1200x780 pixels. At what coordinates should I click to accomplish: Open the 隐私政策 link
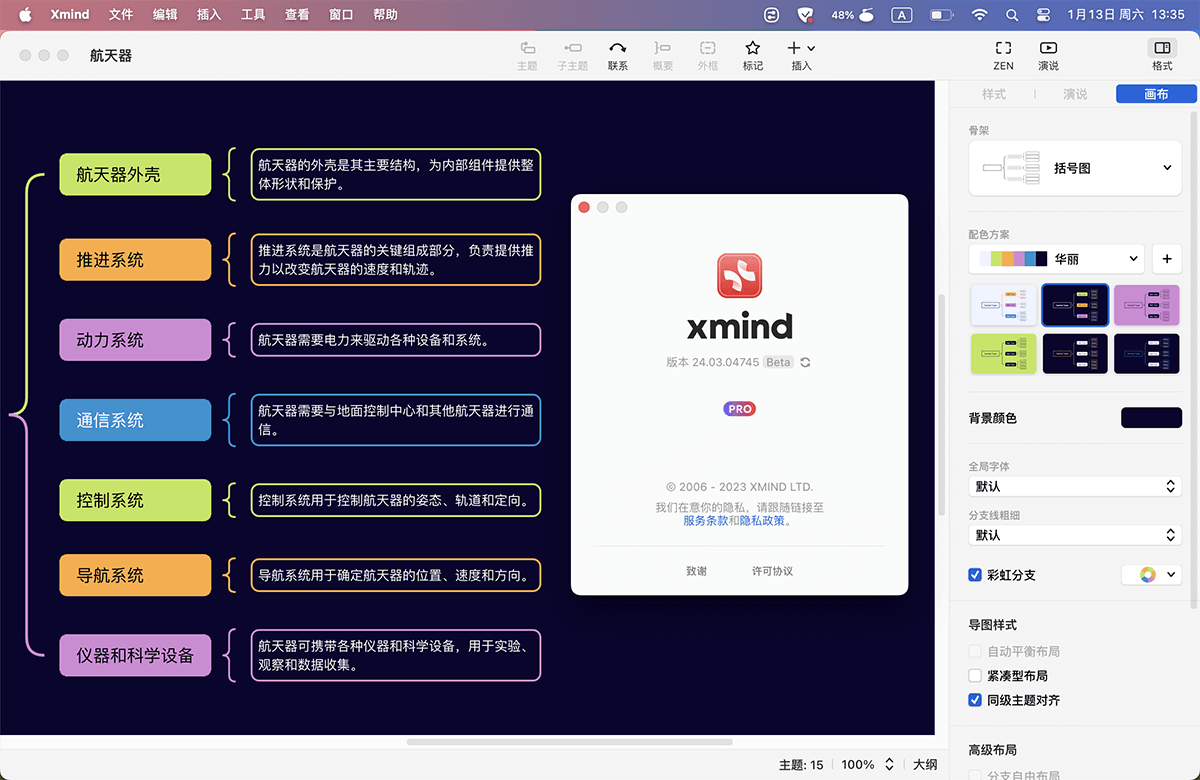(763, 521)
